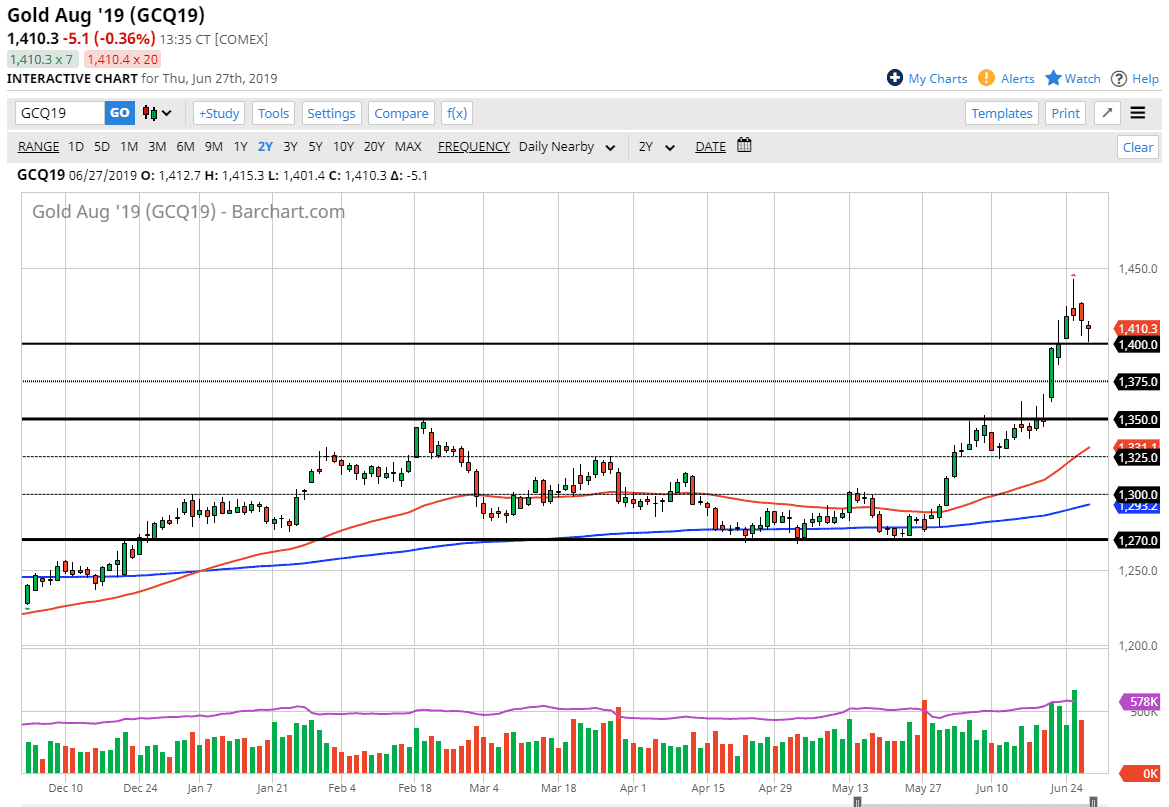Switch range to 6M
This screenshot has height=807, width=1169.
pyautogui.click(x=185, y=147)
